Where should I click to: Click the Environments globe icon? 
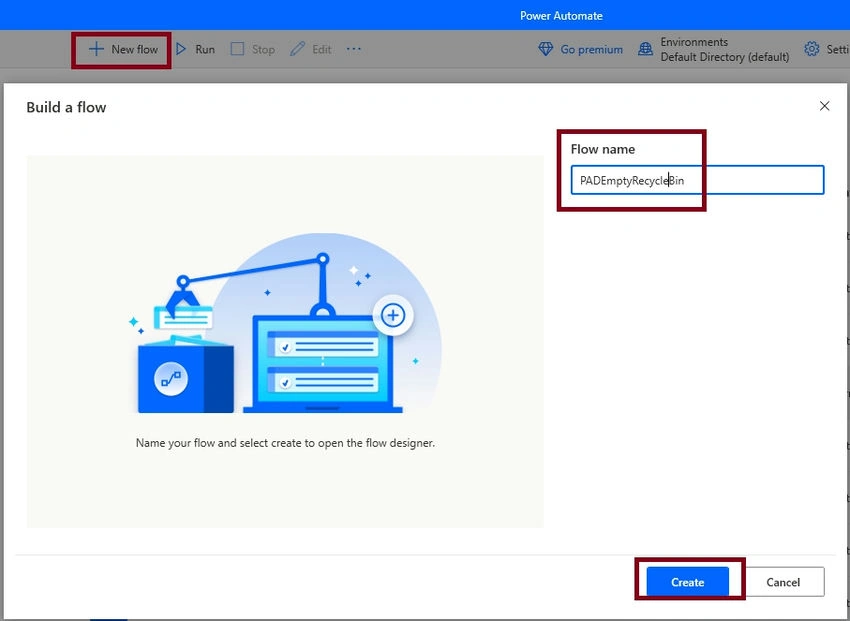point(645,49)
